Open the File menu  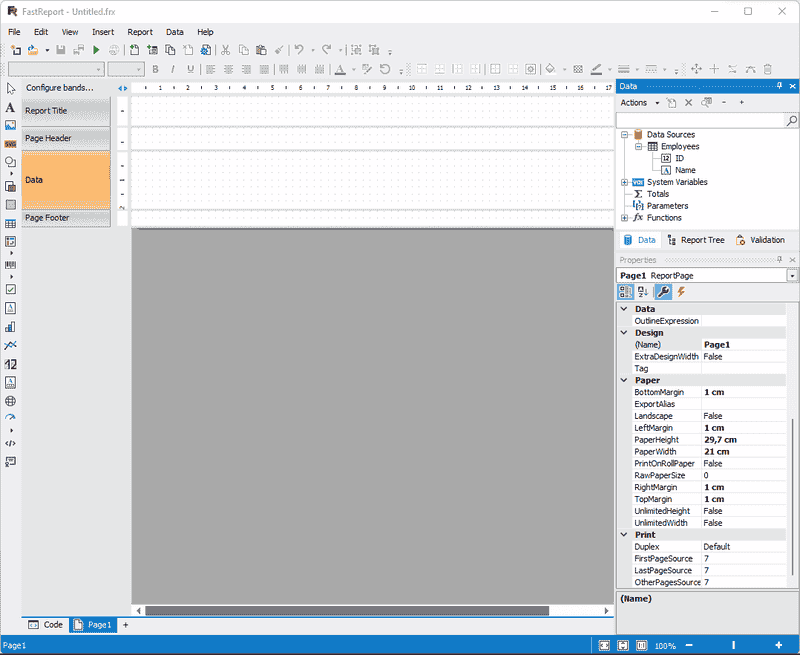point(14,32)
